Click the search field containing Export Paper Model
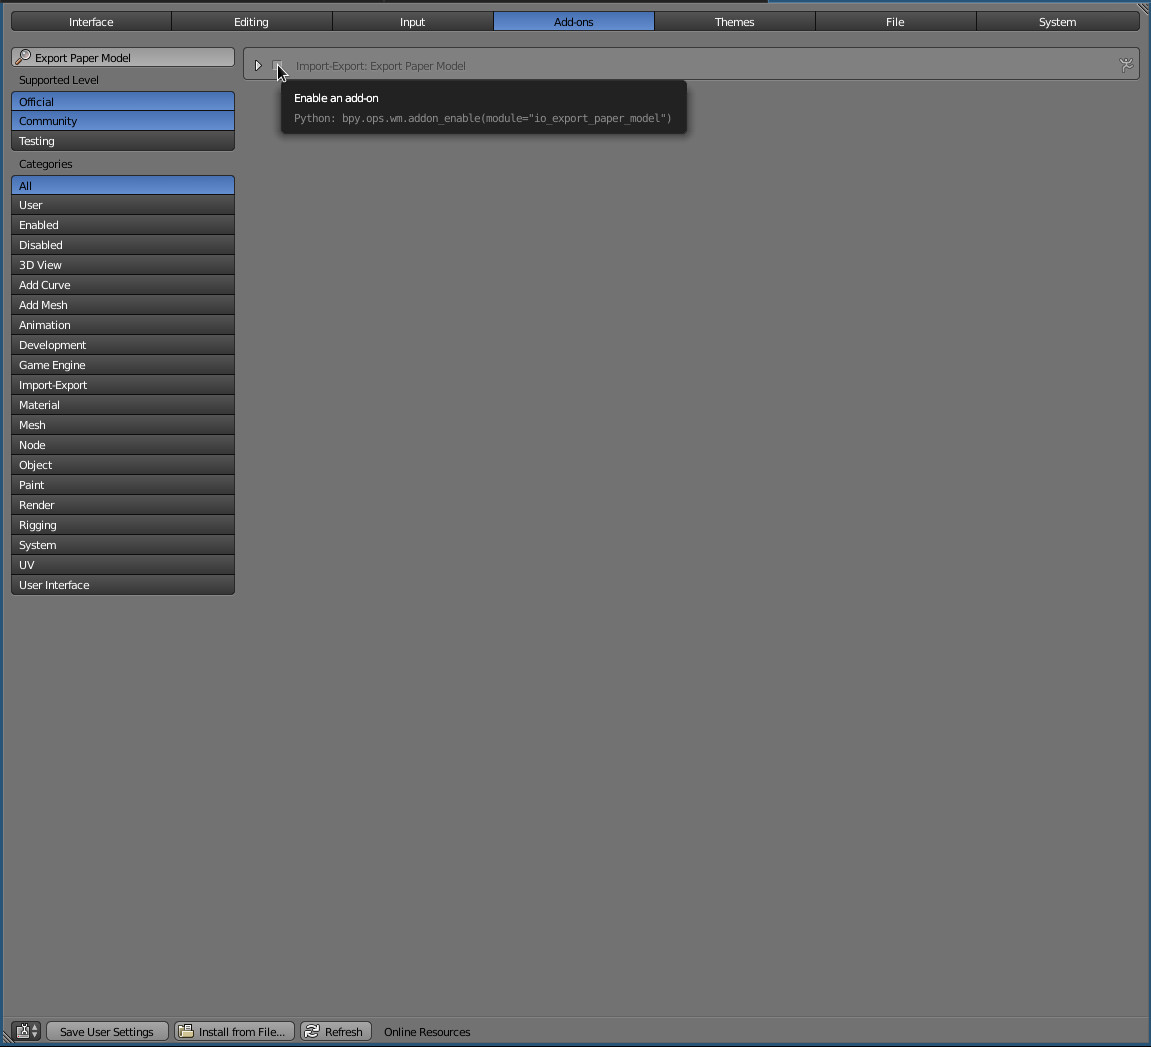This screenshot has width=1151, height=1047. coord(123,57)
